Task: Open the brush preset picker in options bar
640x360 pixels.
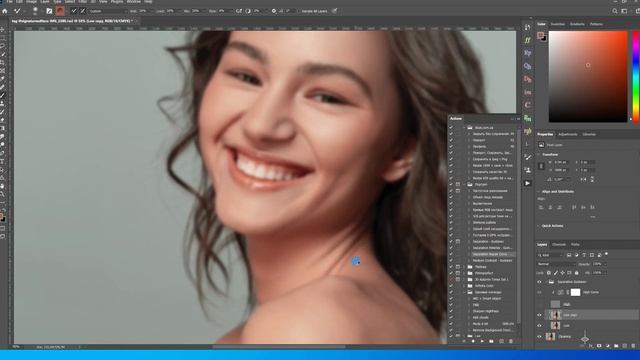Action: click(x=36, y=11)
